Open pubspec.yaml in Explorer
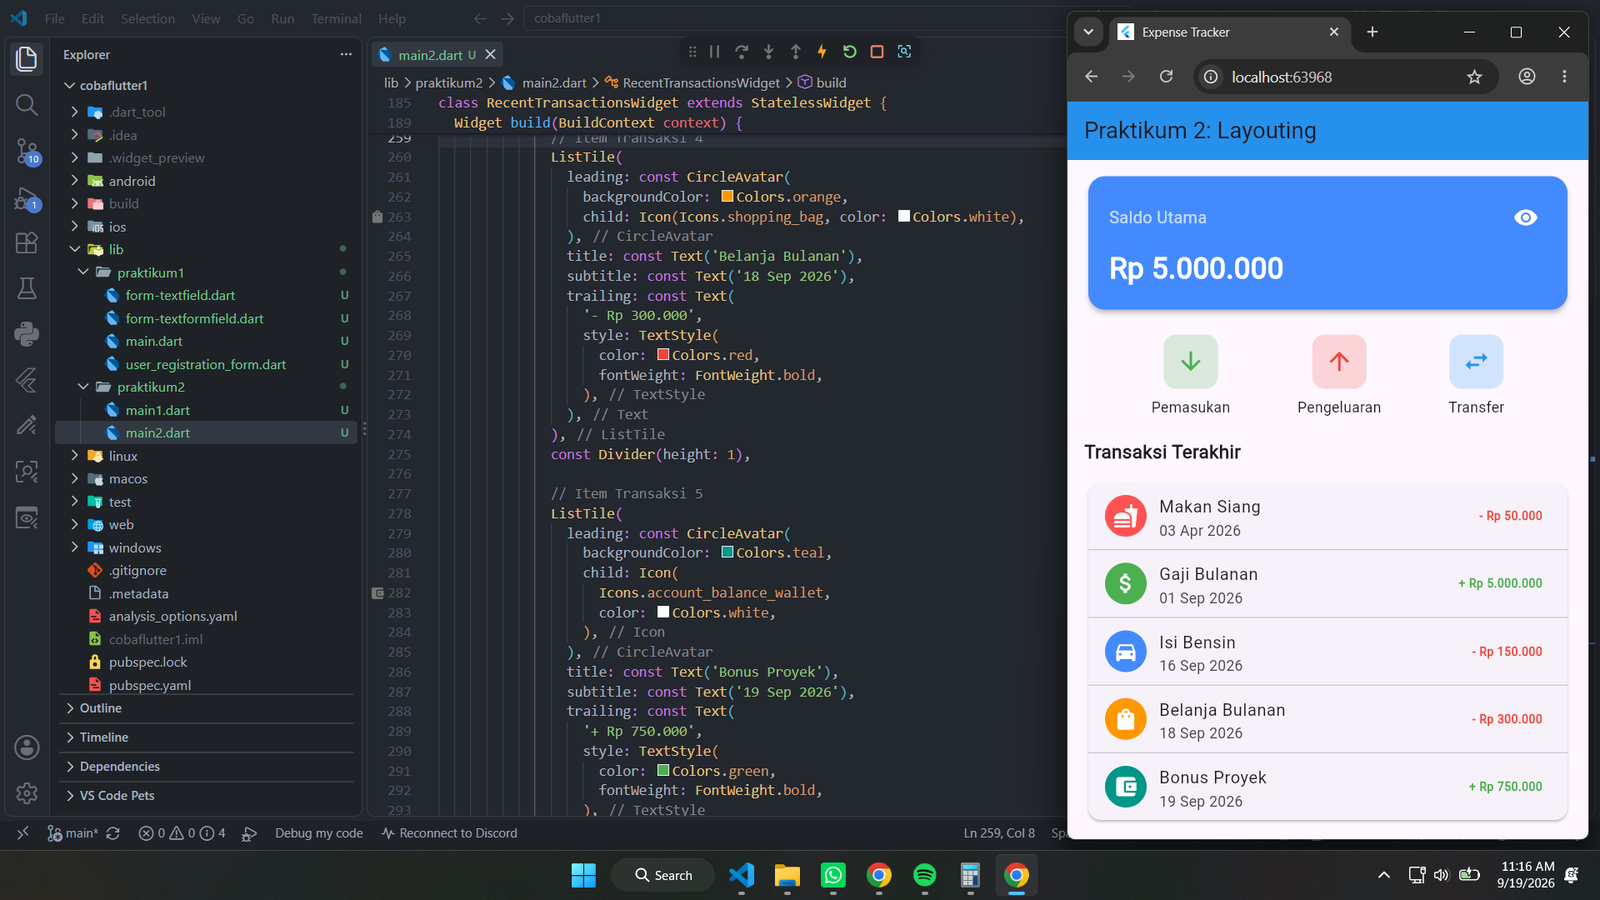Screen dimensions: 1600x900 click(150, 685)
